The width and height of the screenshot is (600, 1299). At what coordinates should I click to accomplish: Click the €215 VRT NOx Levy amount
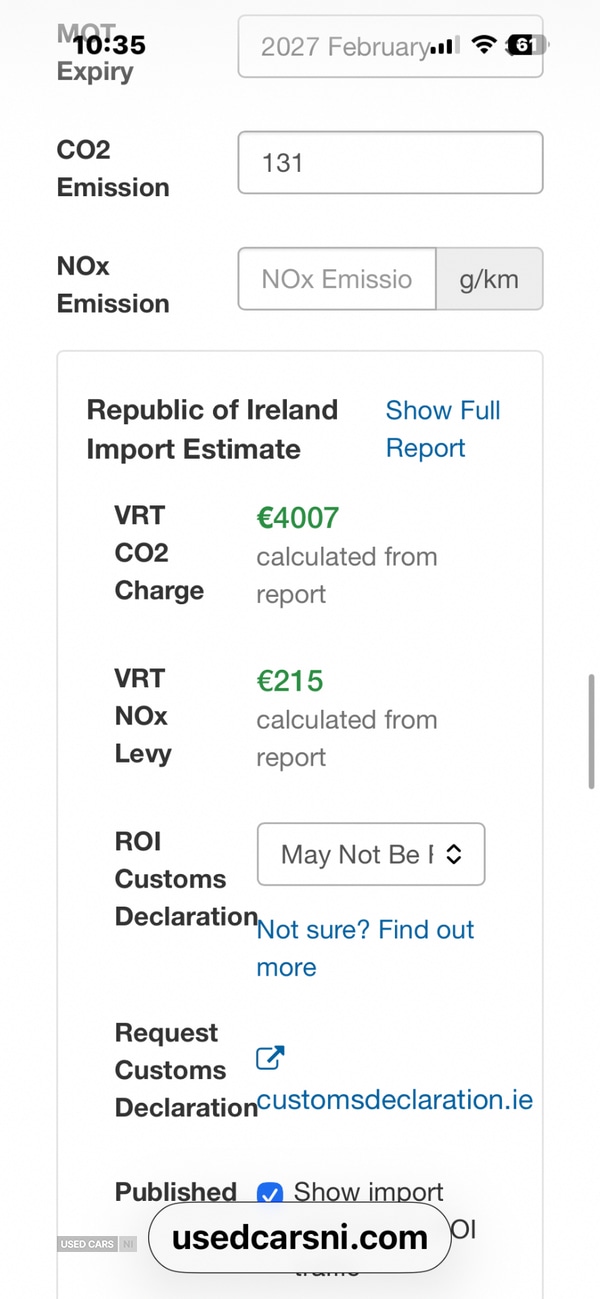coord(290,681)
